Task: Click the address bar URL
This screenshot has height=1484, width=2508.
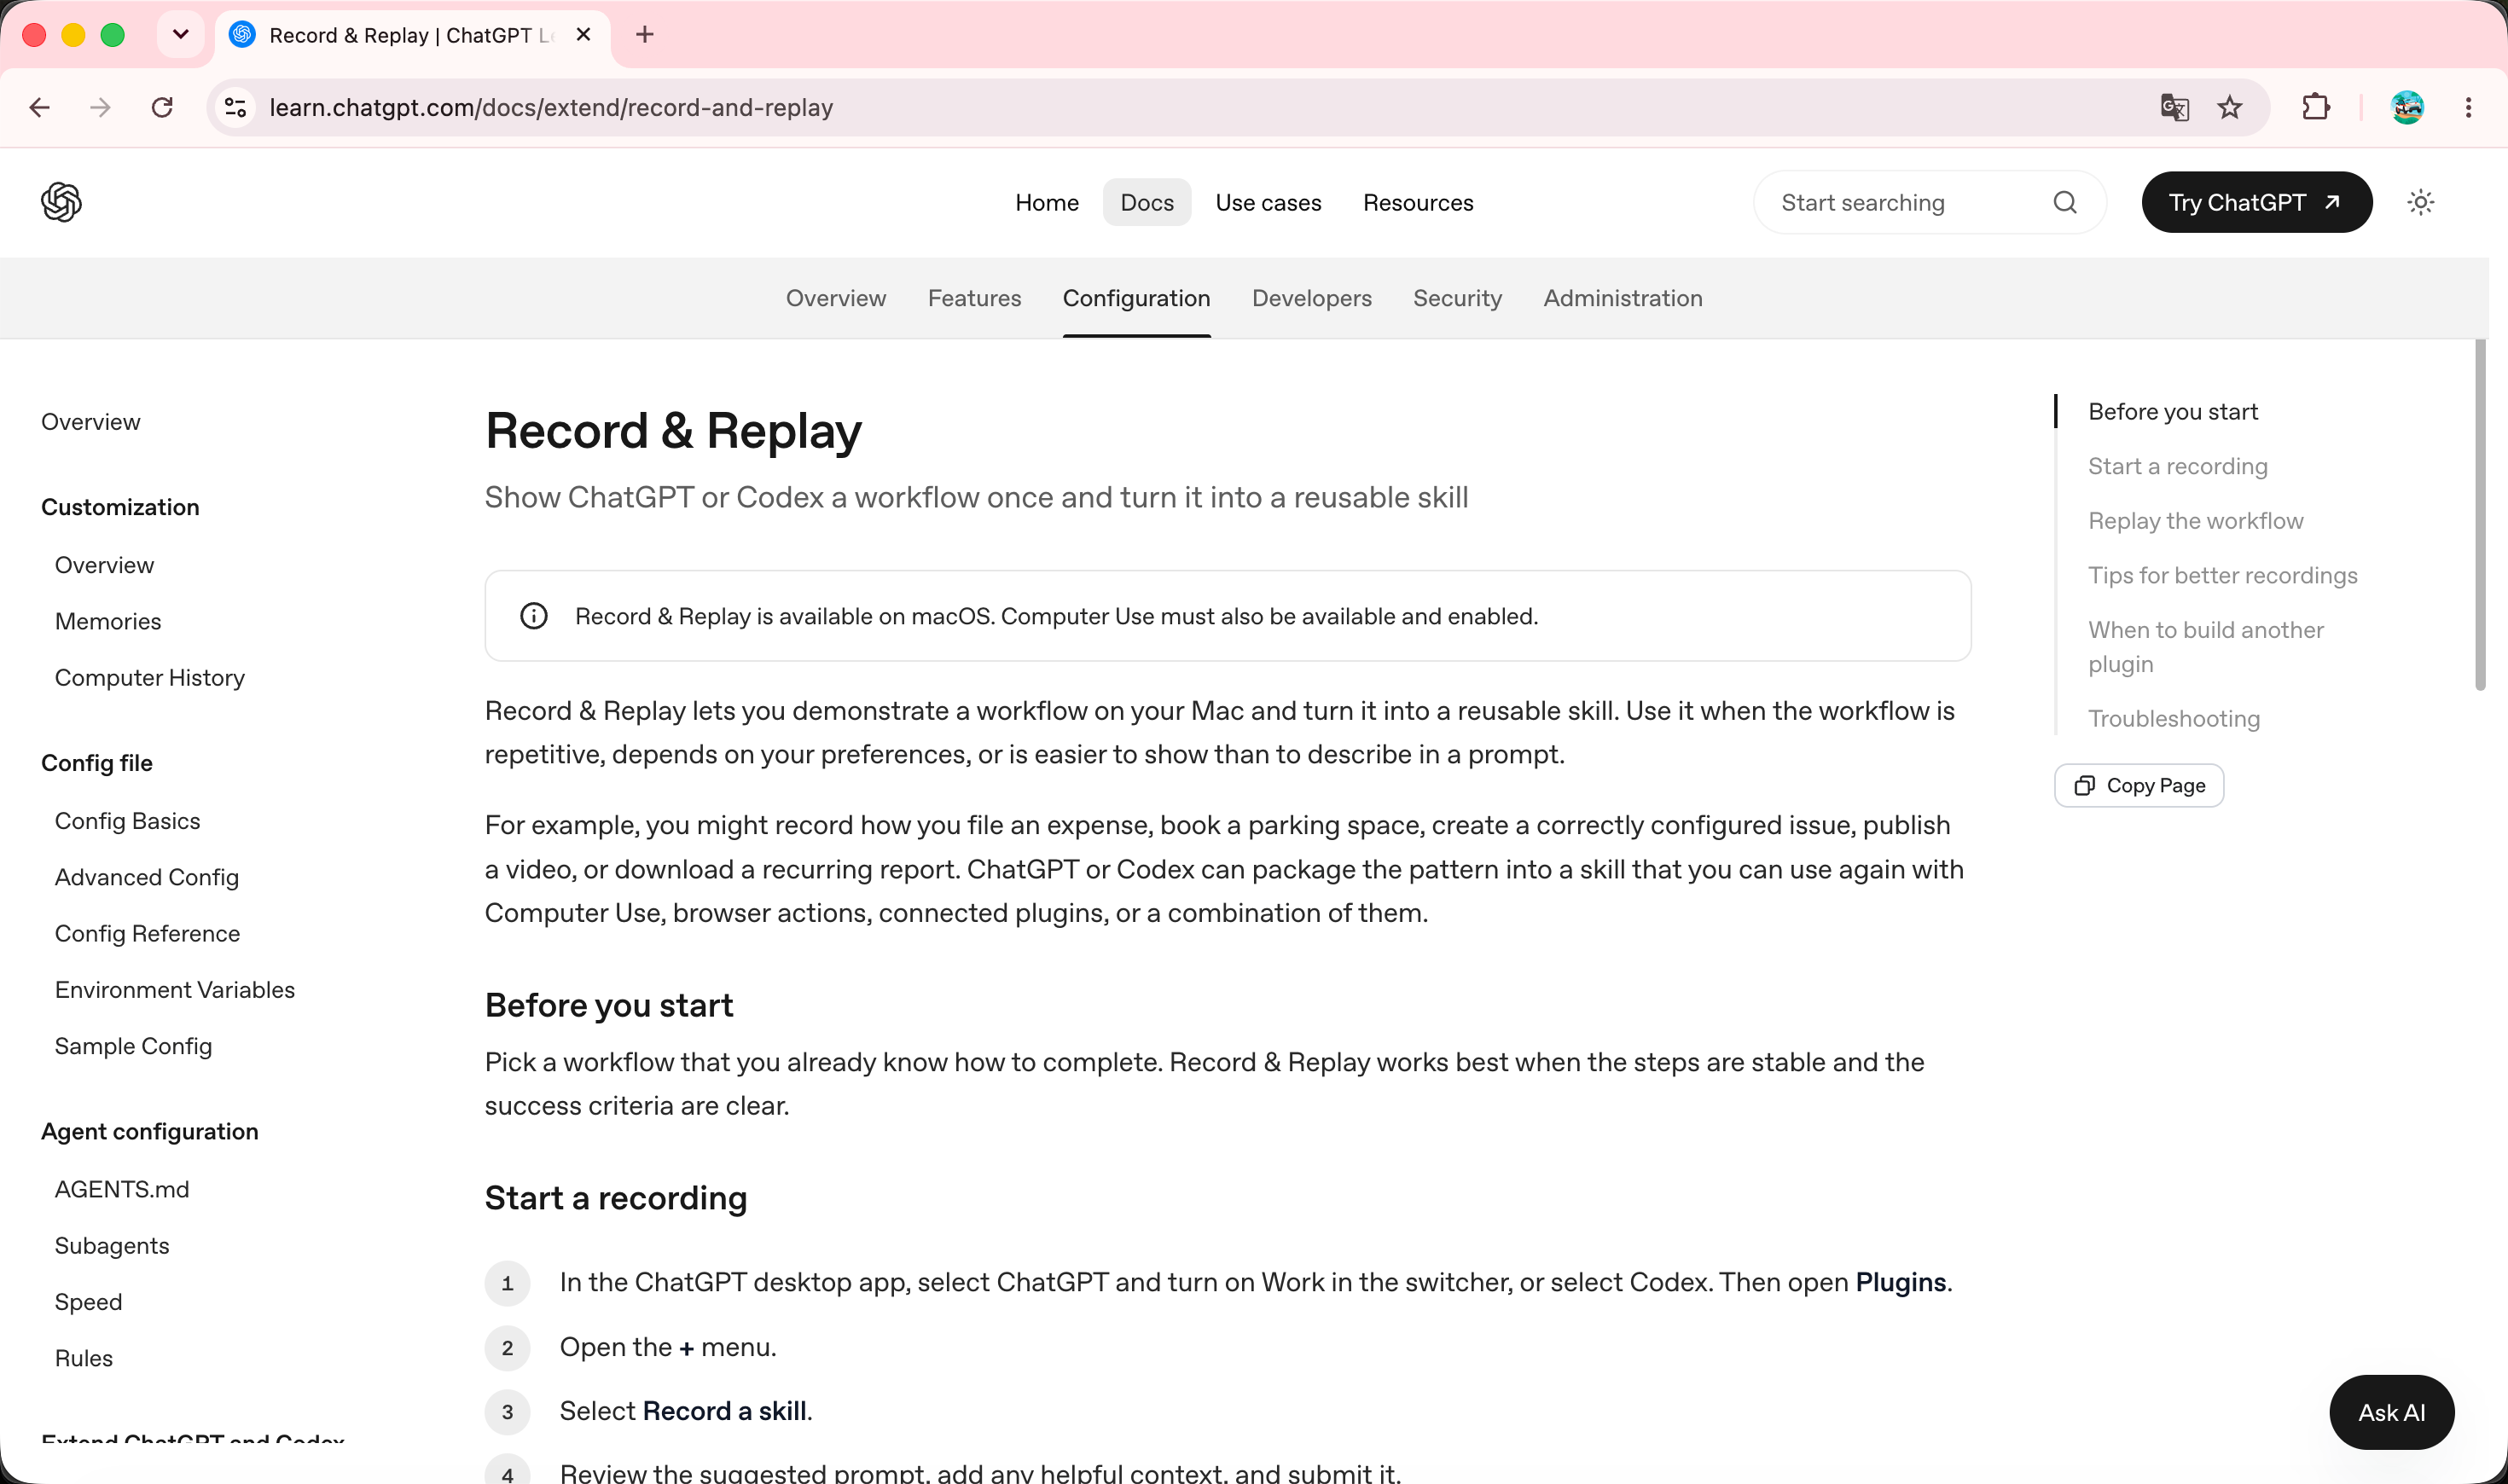Action: [551, 107]
